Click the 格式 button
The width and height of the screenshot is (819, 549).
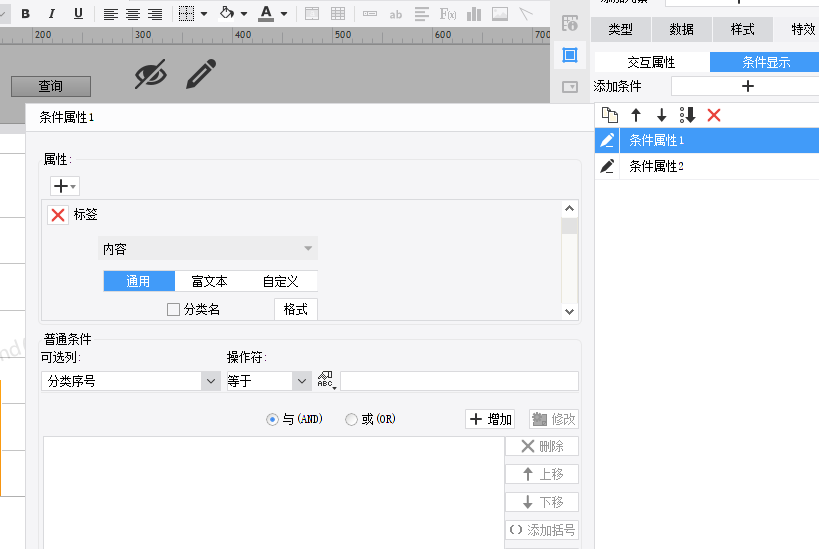click(x=296, y=309)
